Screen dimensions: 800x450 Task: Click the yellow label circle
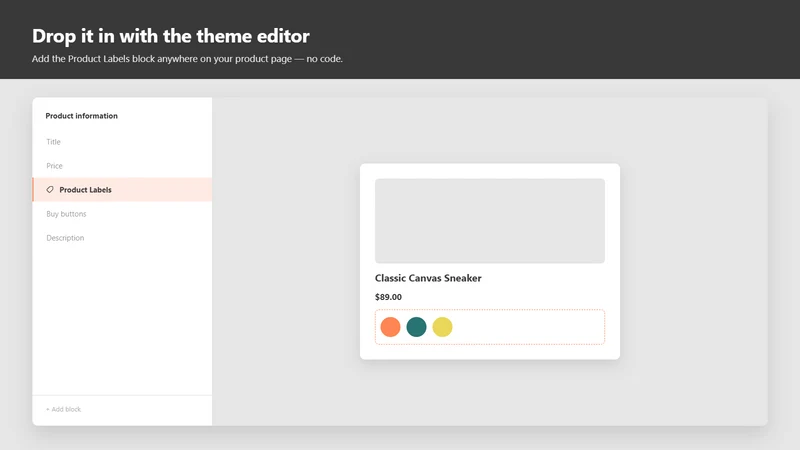click(442, 327)
